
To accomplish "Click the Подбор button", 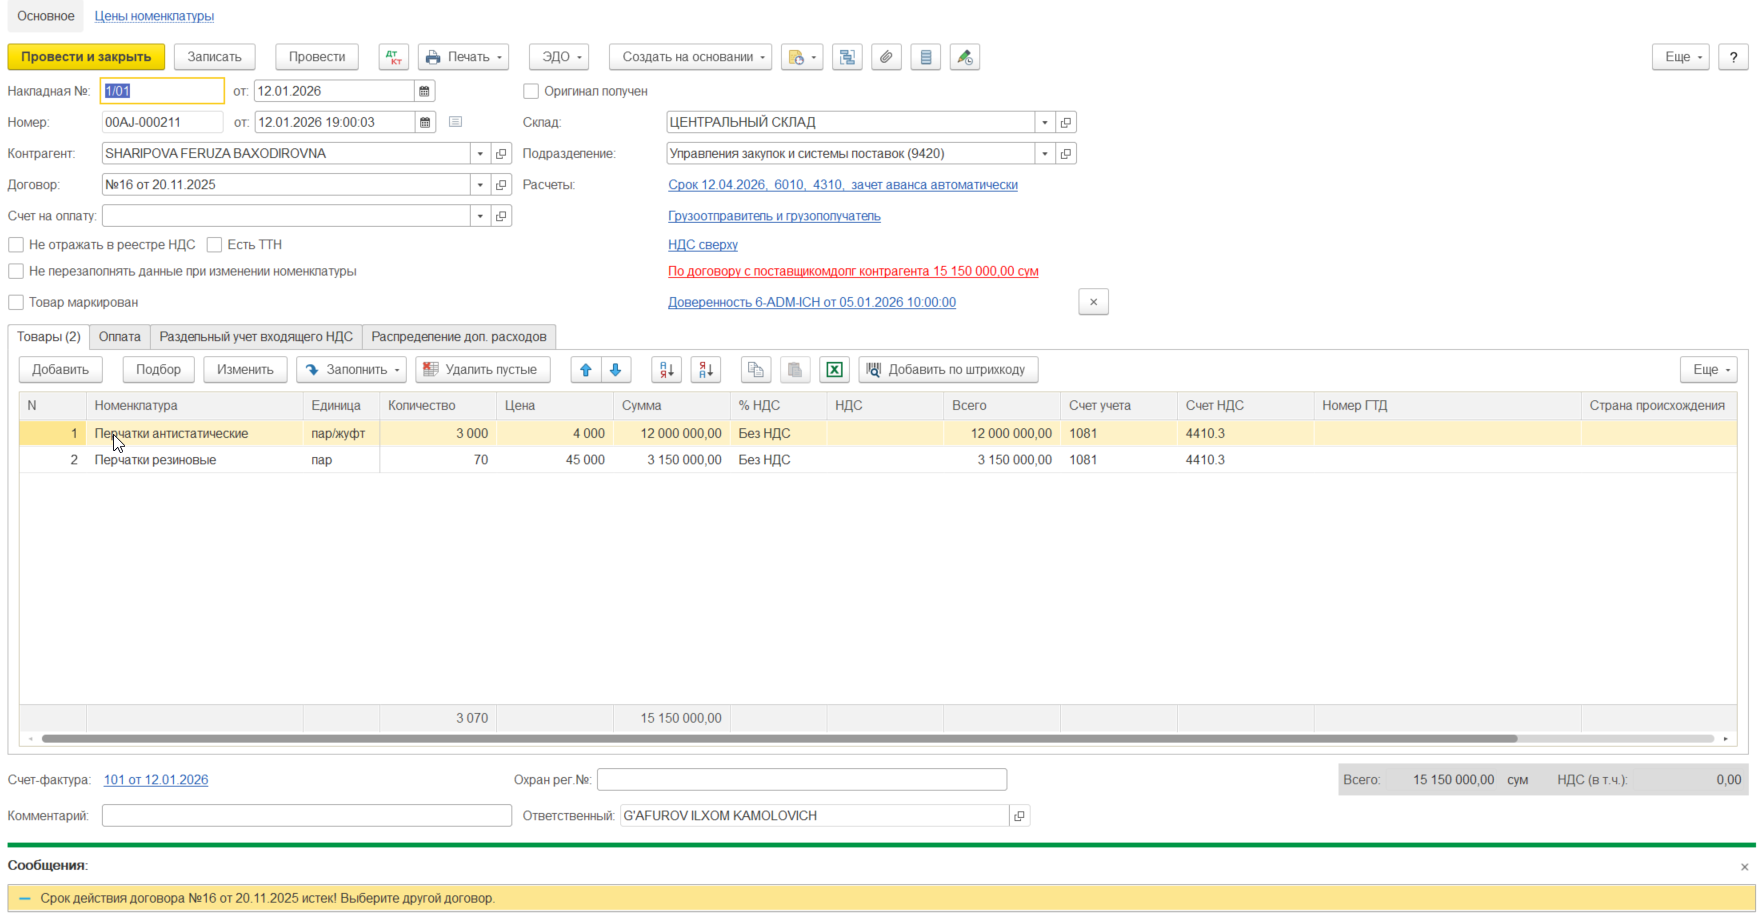I will (x=159, y=370).
